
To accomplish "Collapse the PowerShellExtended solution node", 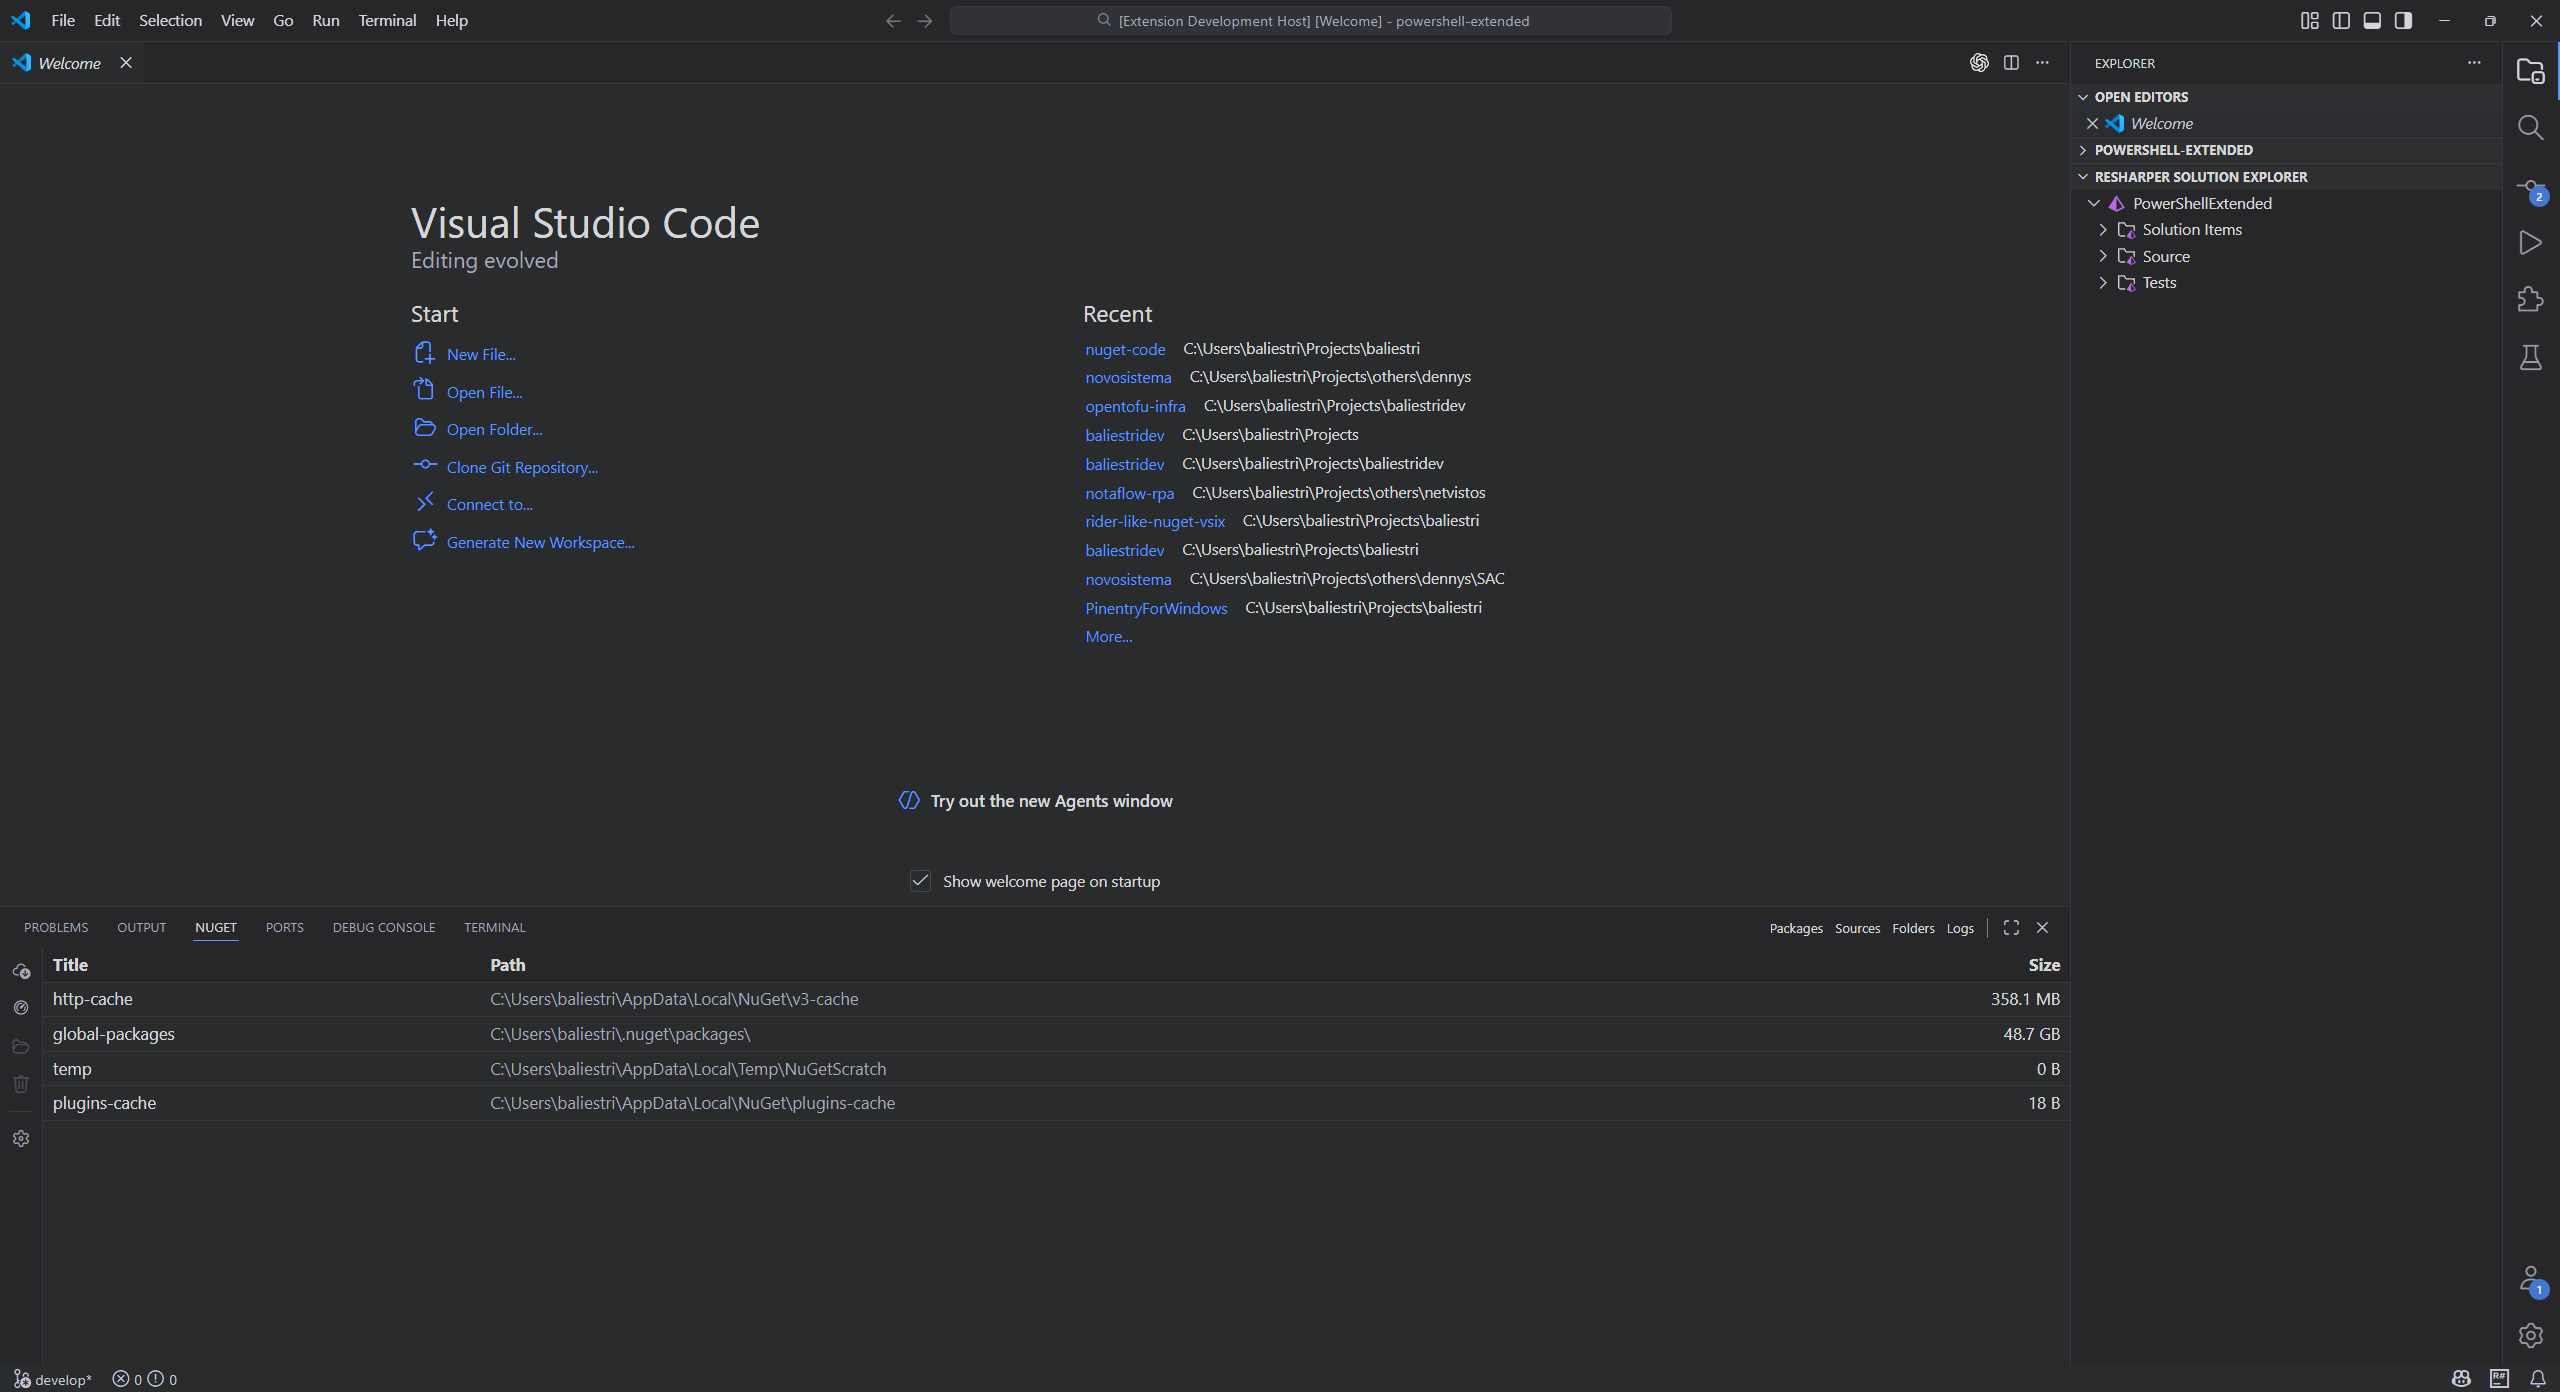I will [2093, 203].
